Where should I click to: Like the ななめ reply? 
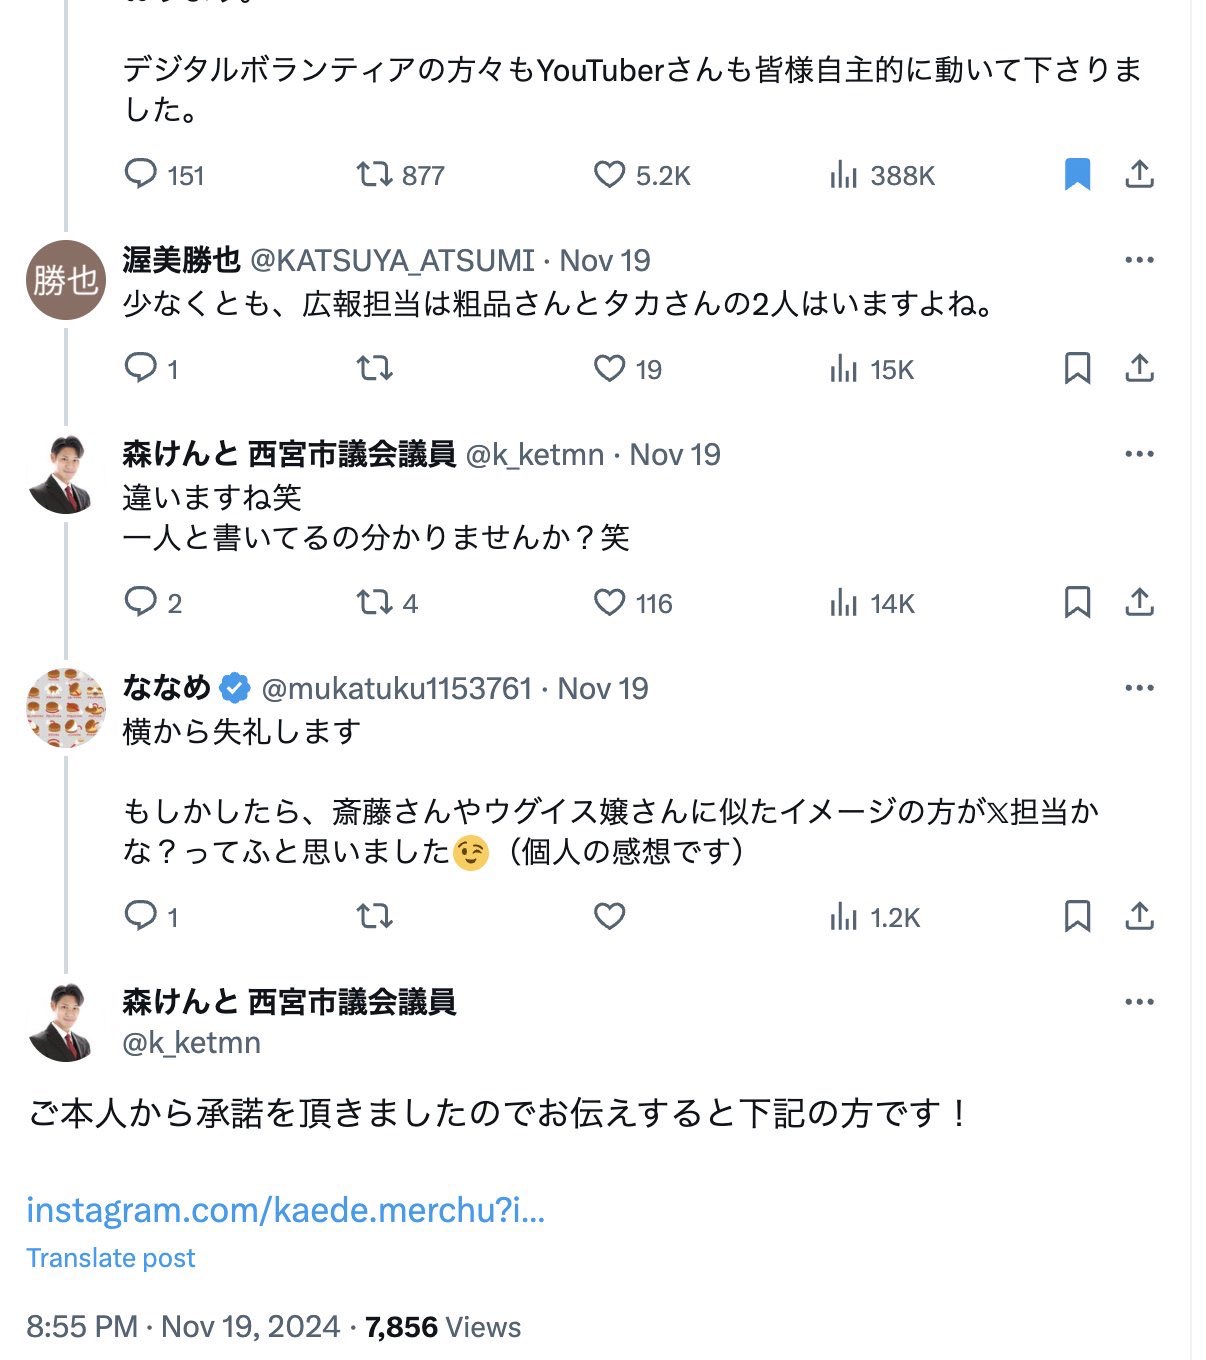(609, 916)
